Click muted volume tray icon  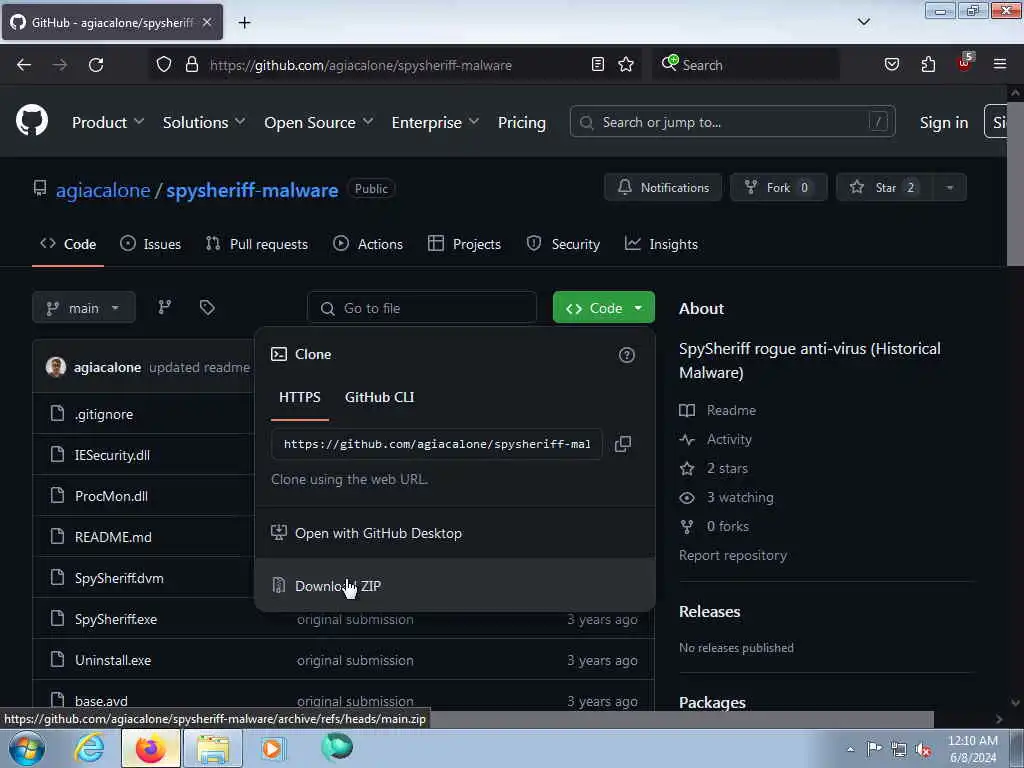923,749
